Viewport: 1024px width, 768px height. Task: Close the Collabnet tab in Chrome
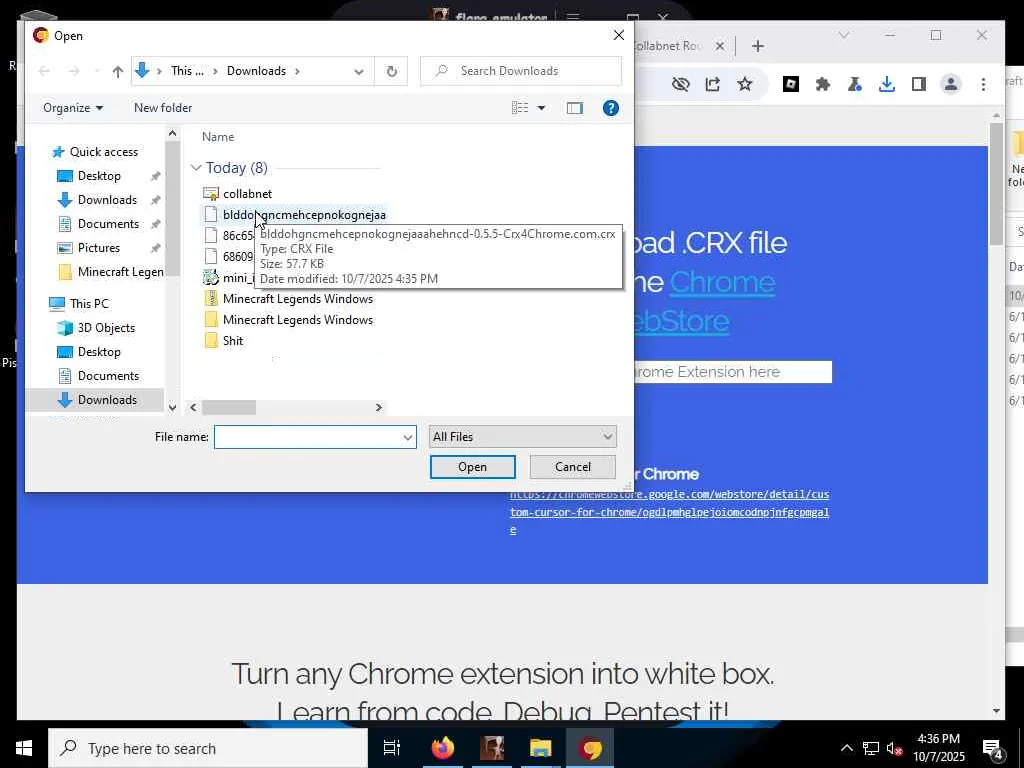pyautogui.click(x=719, y=46)
